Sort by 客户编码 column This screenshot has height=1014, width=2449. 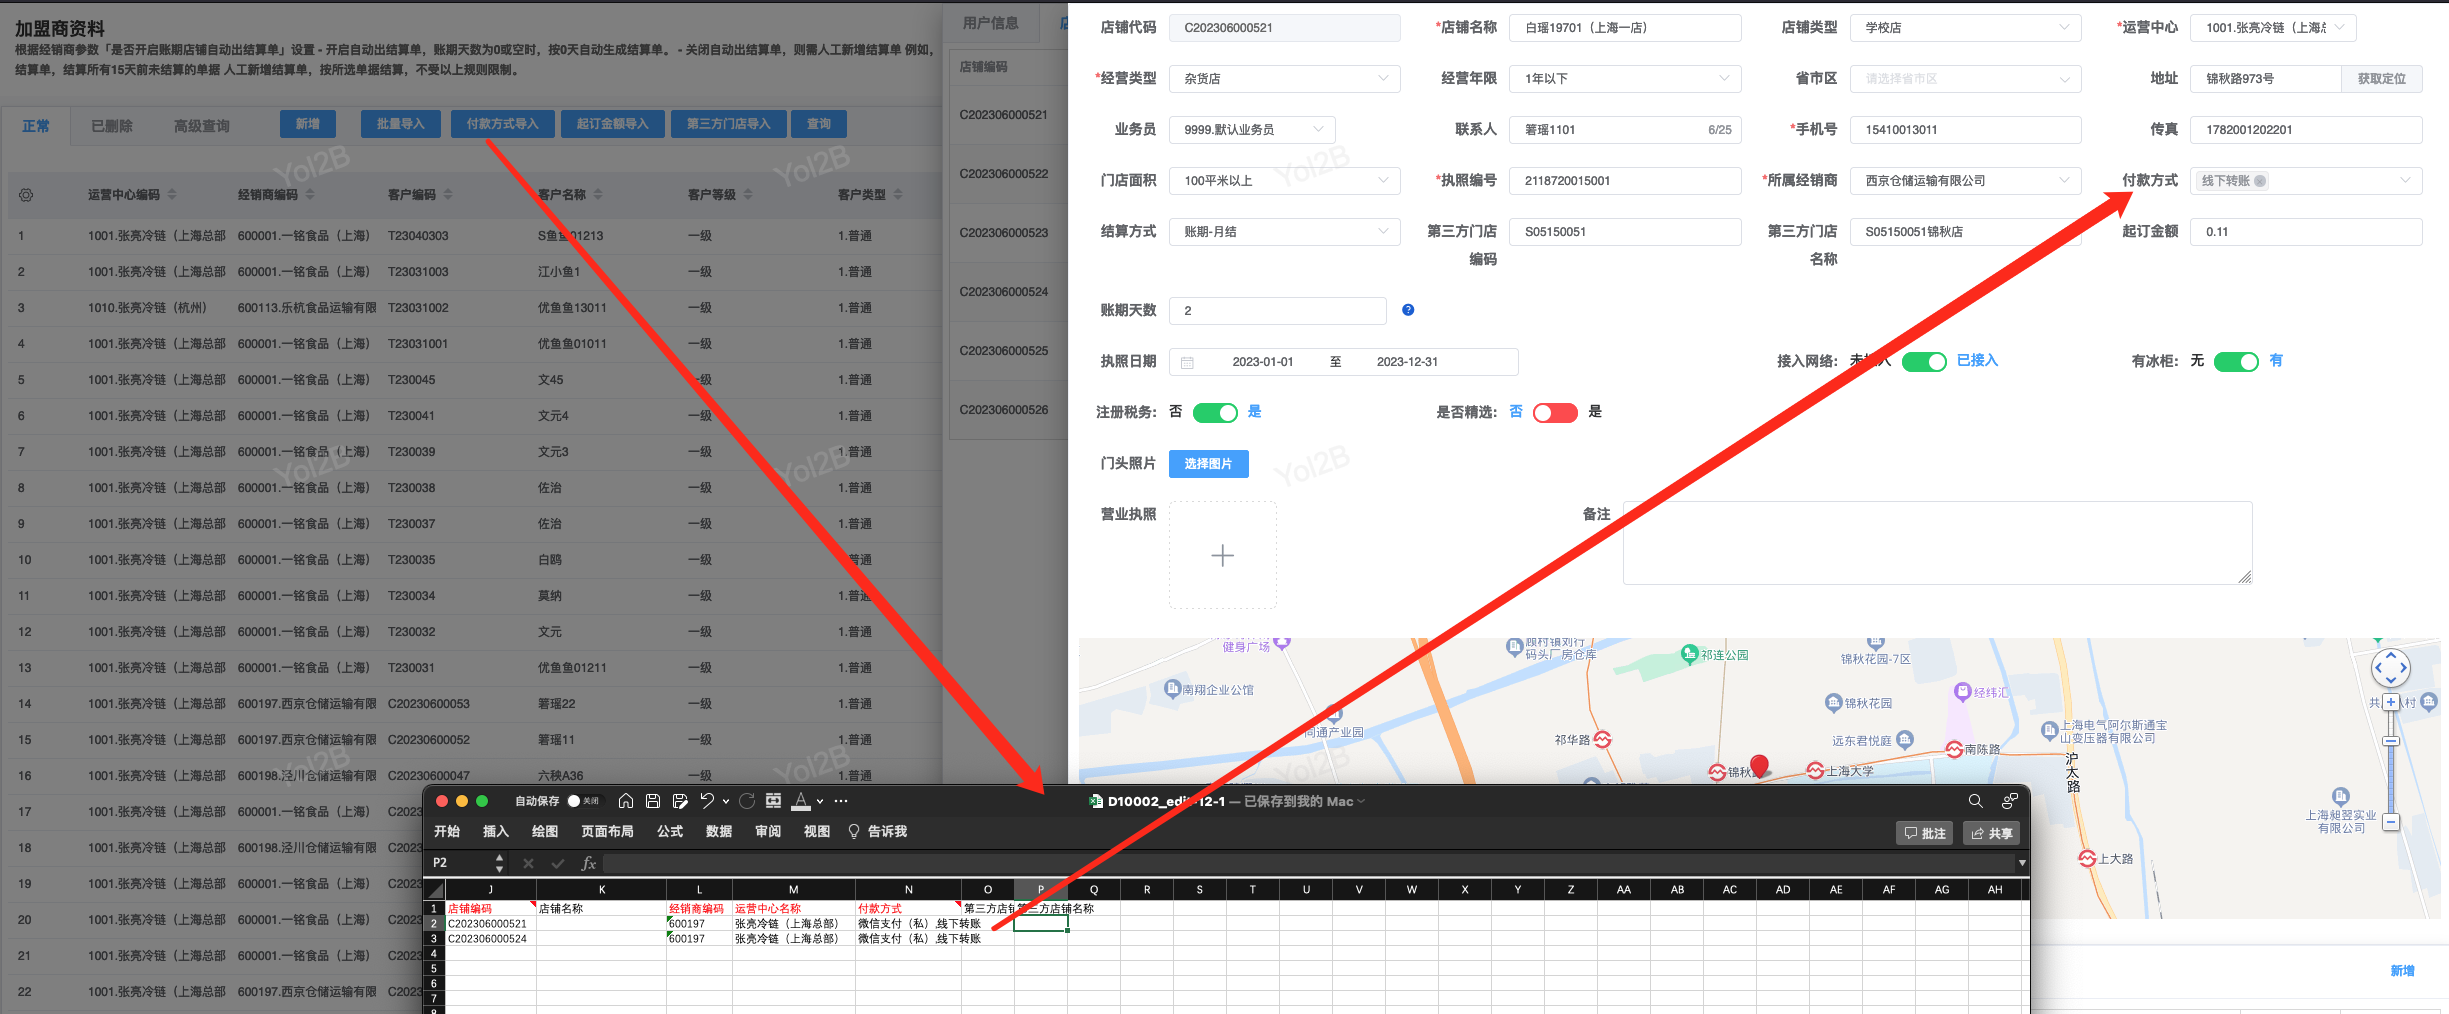[448, 194]
